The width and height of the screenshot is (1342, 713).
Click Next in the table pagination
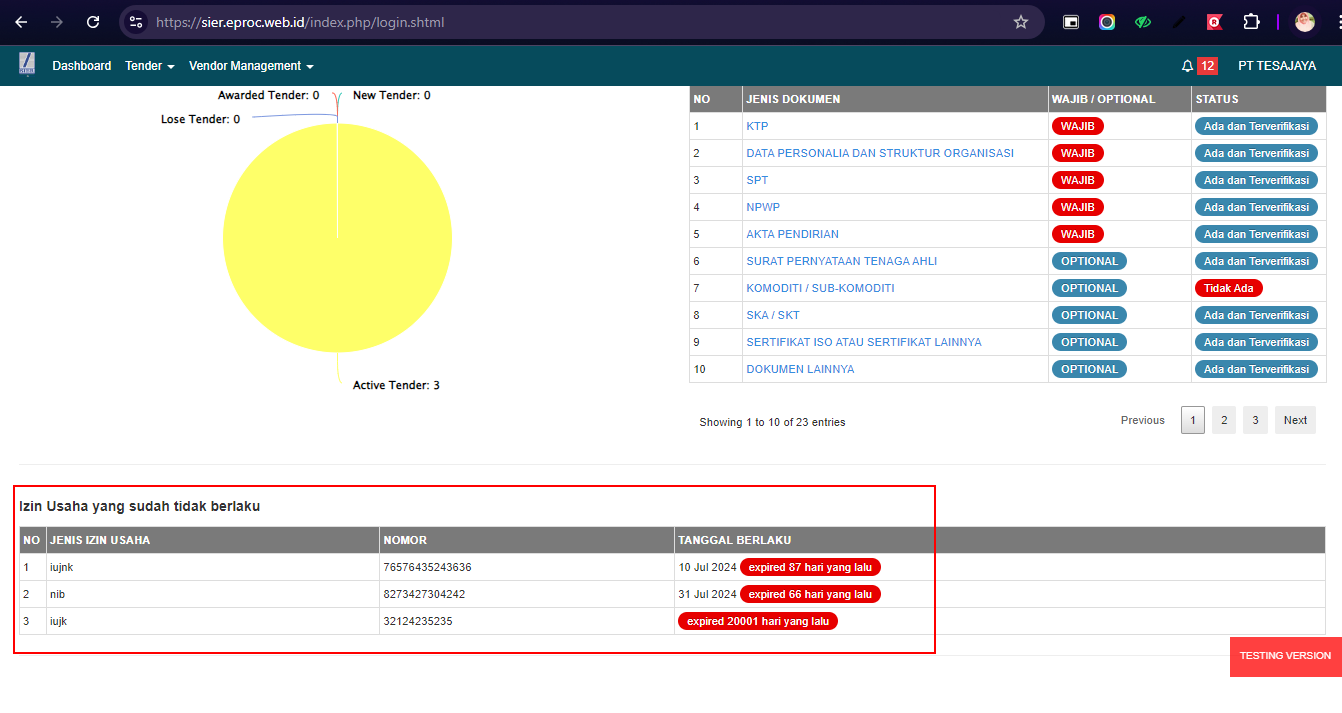[x=1295, y=420]
